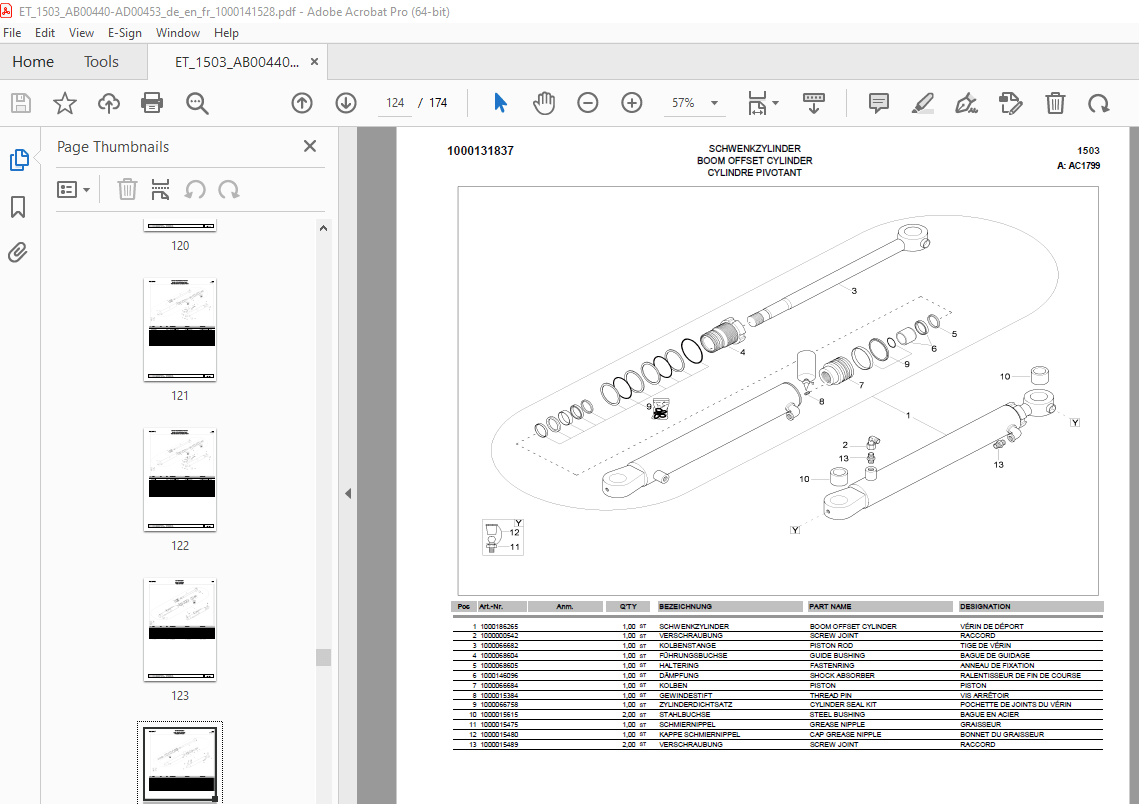Screen dimensions: 1139x804
Task: Click the Print file icon
Action: click(152, 103)
